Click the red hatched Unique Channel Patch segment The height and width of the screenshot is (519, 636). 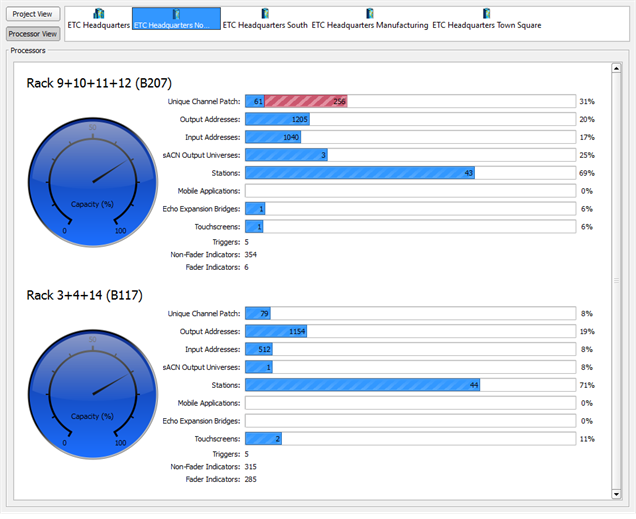[306, 101]
